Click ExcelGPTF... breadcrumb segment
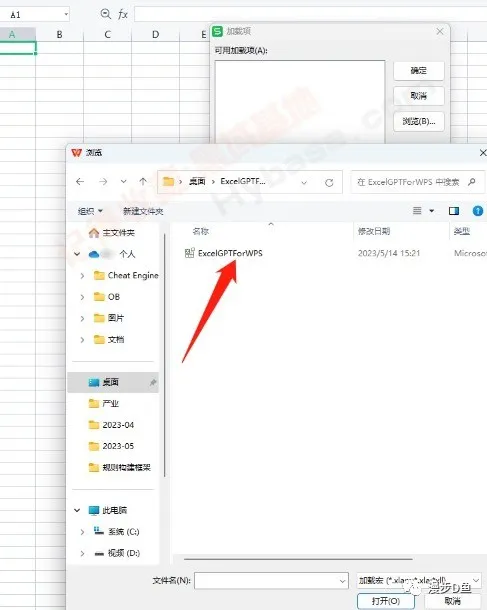This screenshot has height=610, width=487. click(x=243, y=181)
